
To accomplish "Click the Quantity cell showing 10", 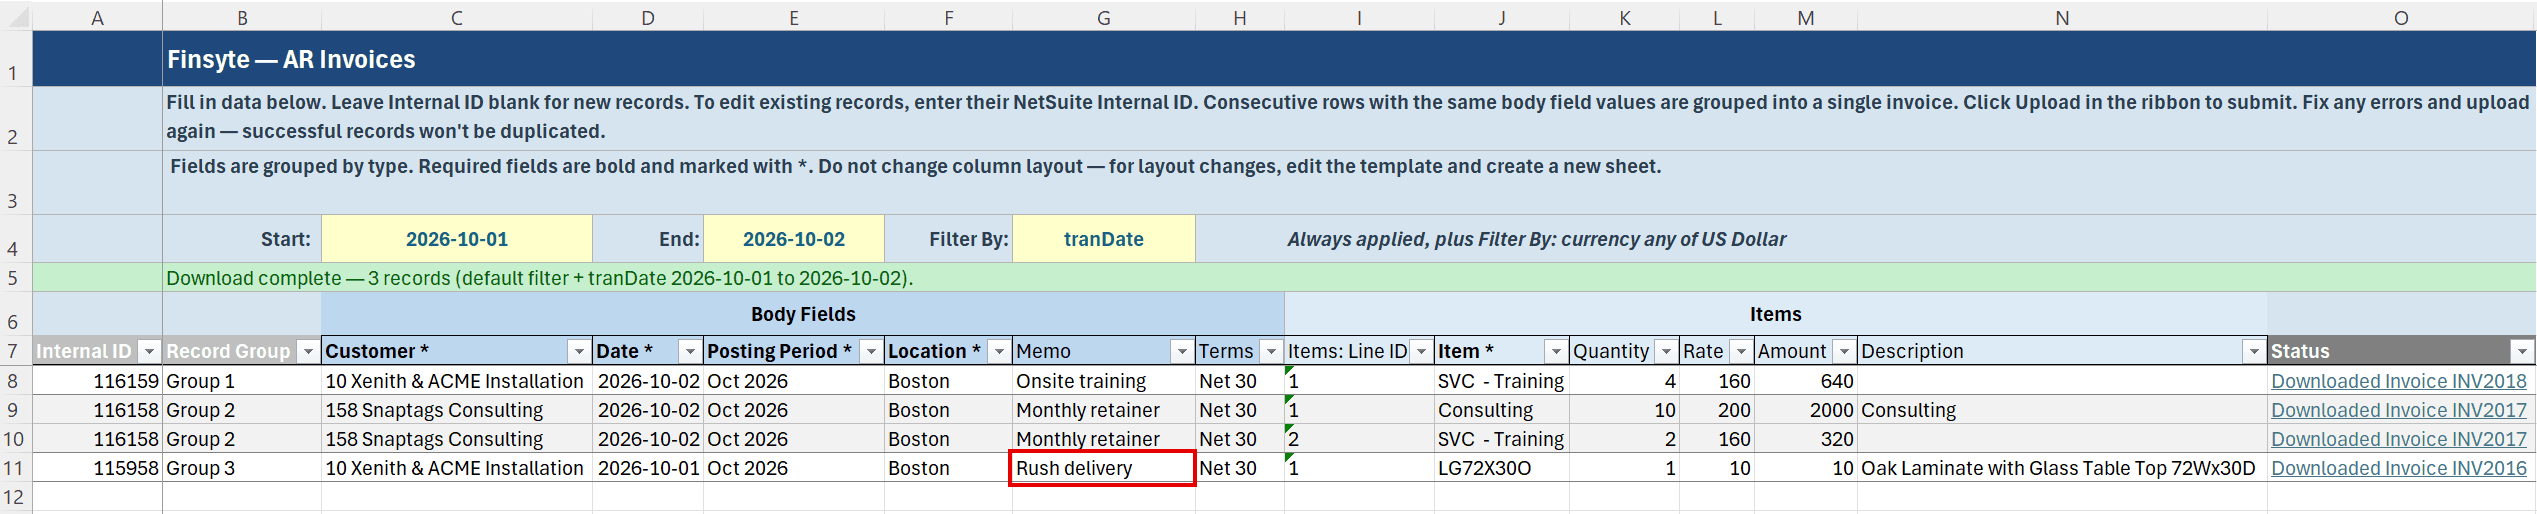I will [1625, 410].
